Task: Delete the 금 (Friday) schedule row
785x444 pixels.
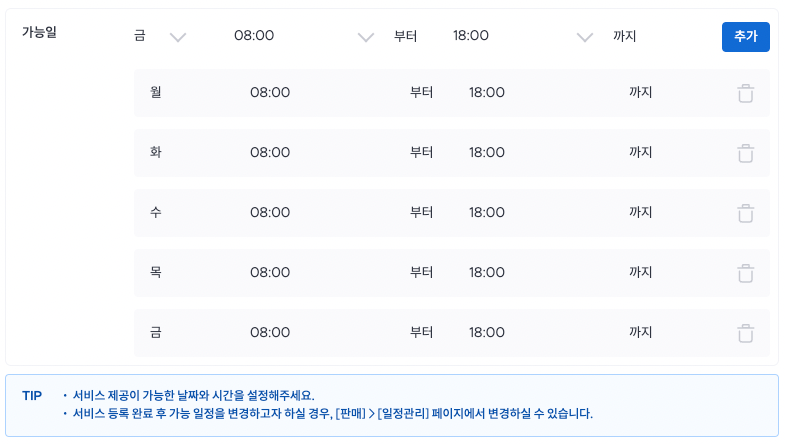Action: [x=745, y=333]
